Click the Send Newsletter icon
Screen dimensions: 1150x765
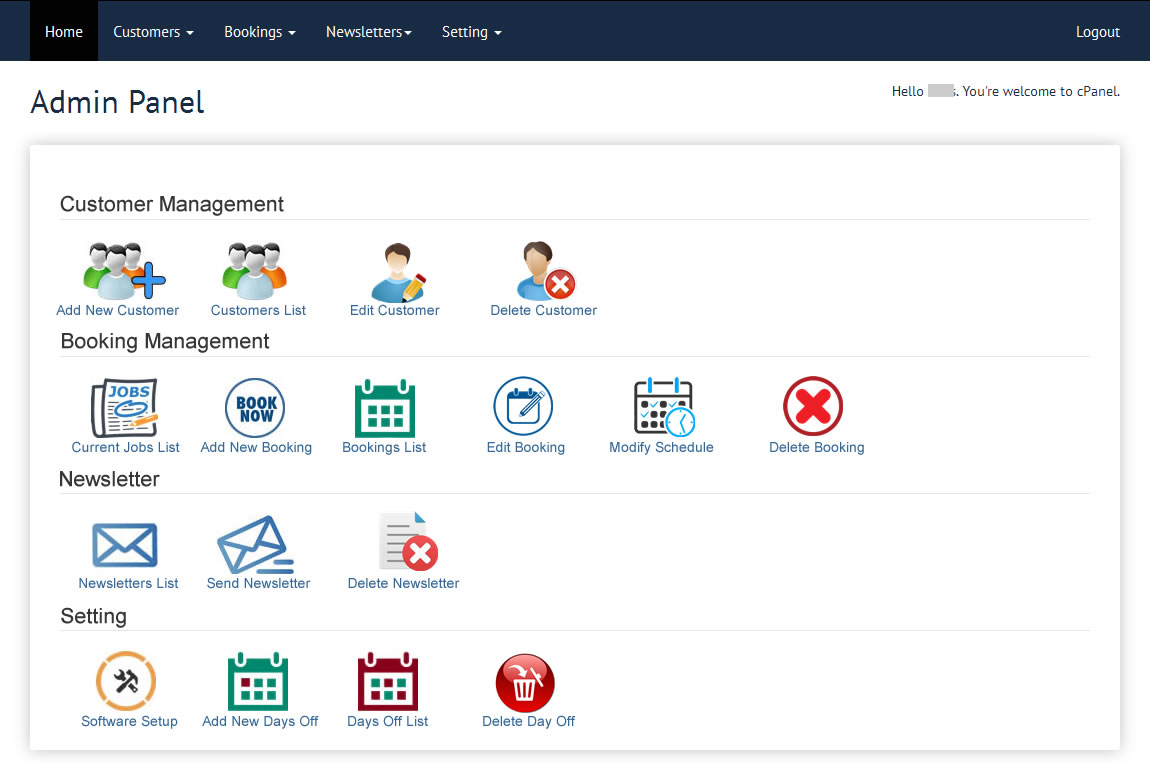tap(255, 545)
